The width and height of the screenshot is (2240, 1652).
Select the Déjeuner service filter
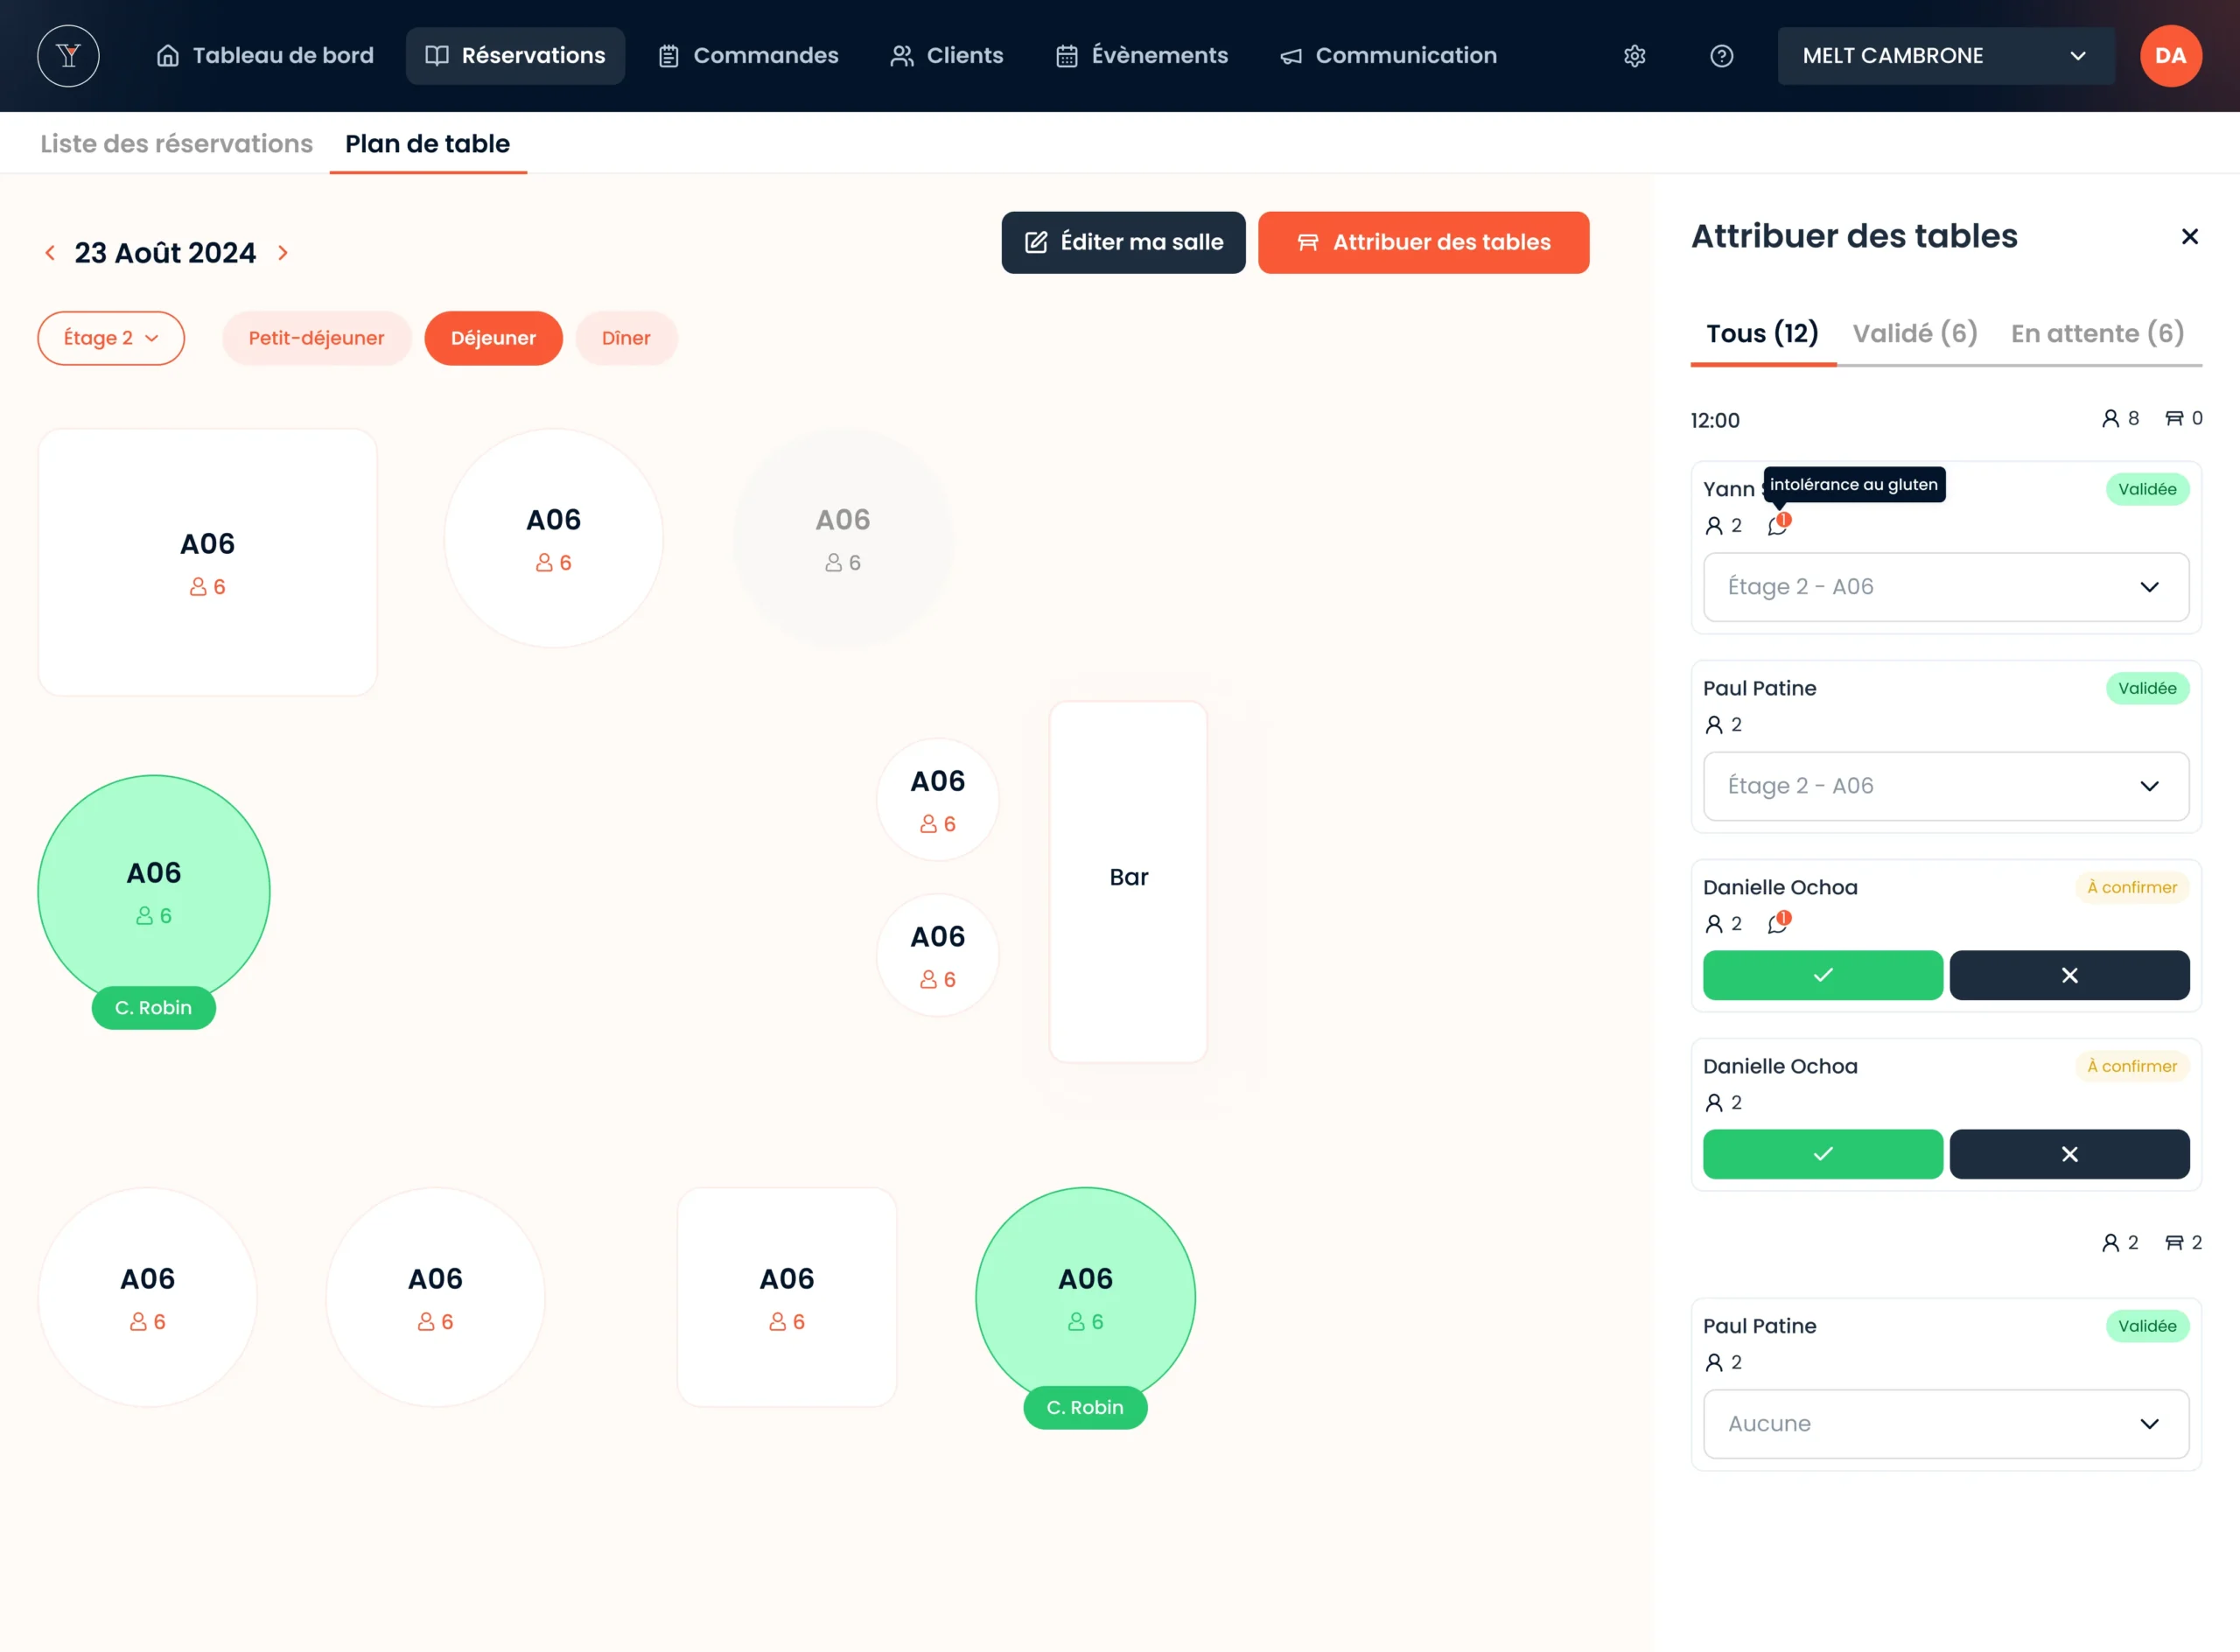493,338
